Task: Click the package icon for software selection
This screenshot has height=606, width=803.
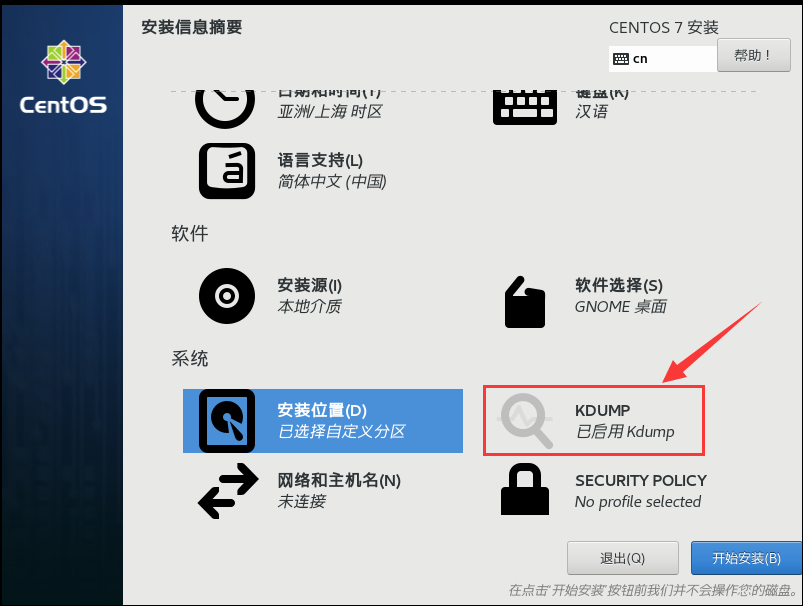Action: click(524, 302)
